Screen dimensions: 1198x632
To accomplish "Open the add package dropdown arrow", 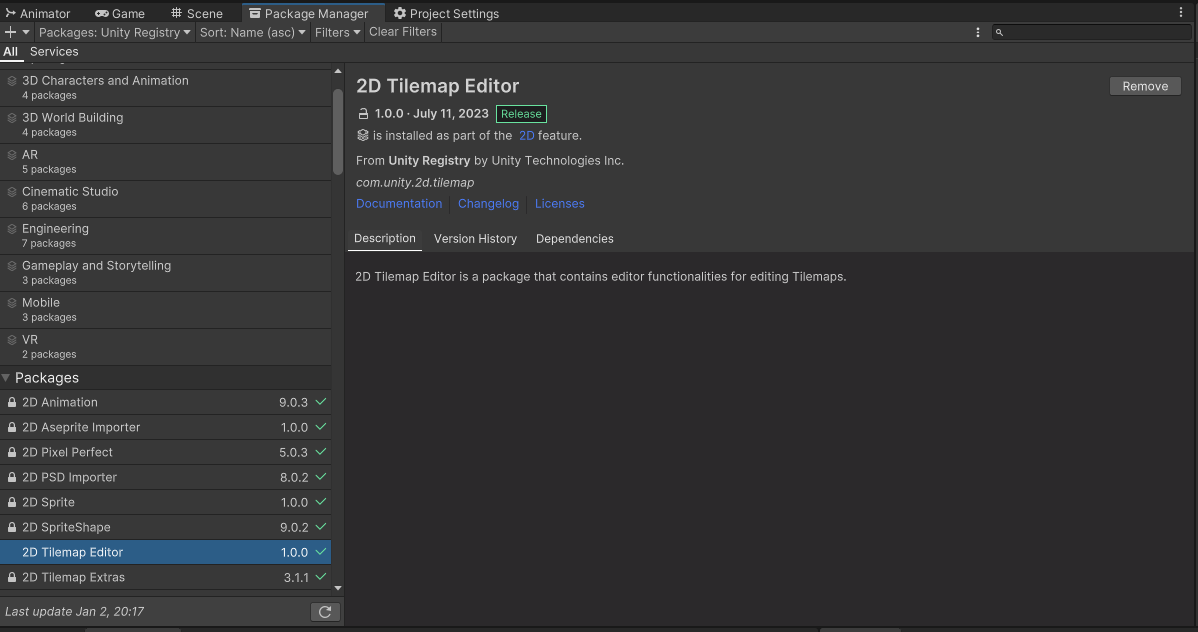I will click(x=25, y=32).
